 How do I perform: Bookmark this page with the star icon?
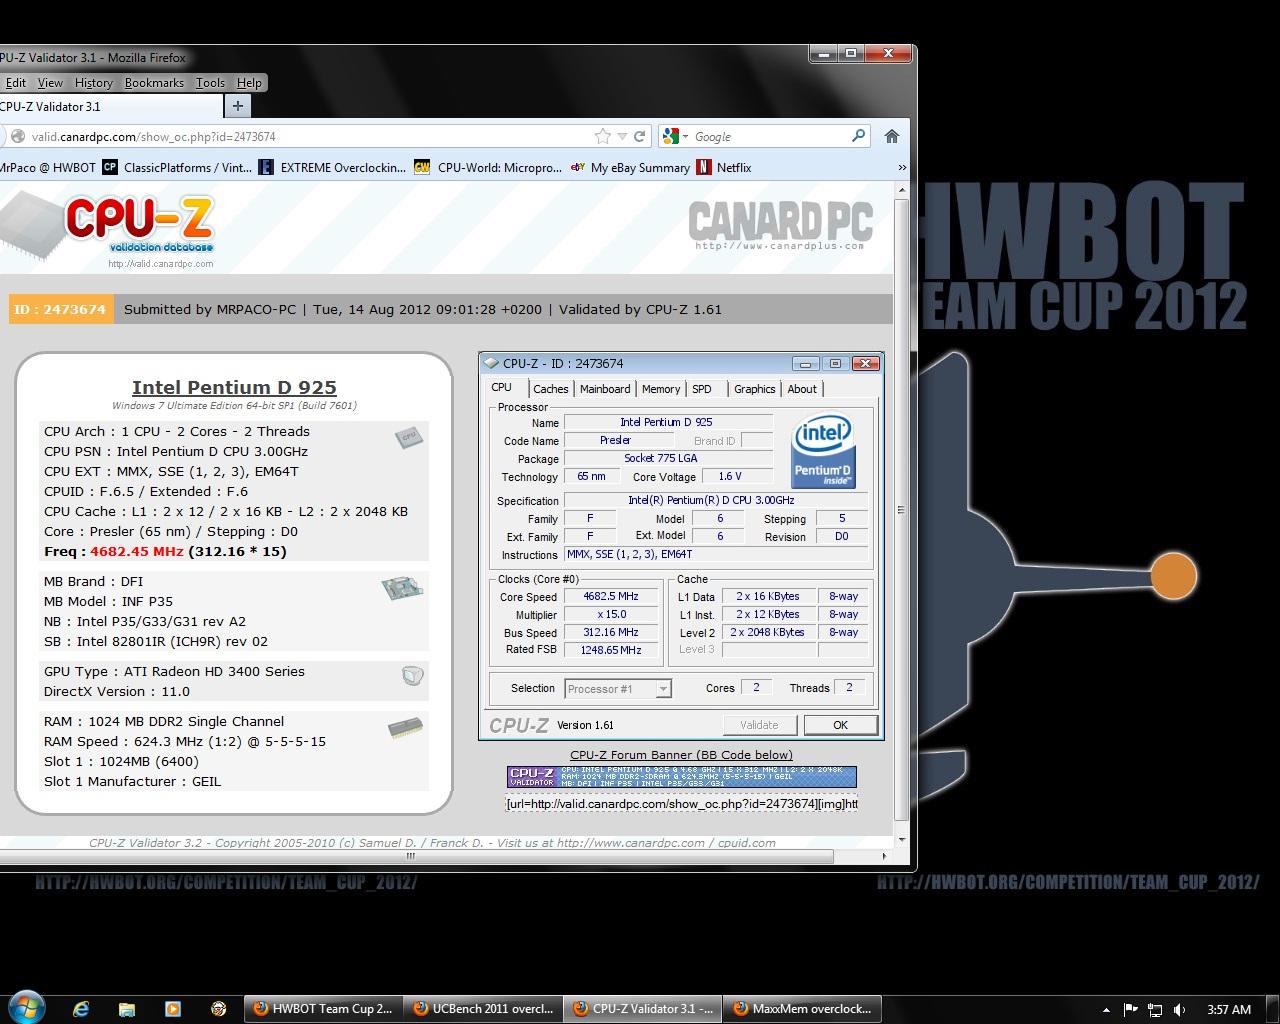[x=602, y=136]
